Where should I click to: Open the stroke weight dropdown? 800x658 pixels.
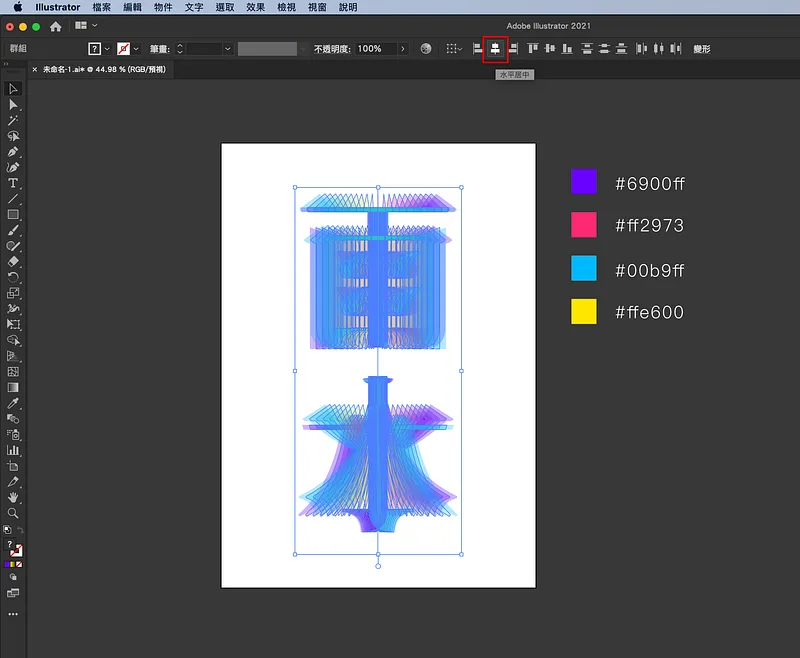click(x=228, y=49)
